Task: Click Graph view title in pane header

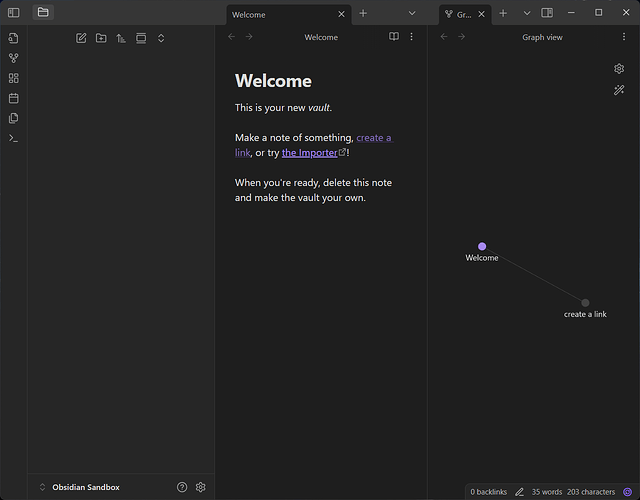Action: click(x=542, y=37)
